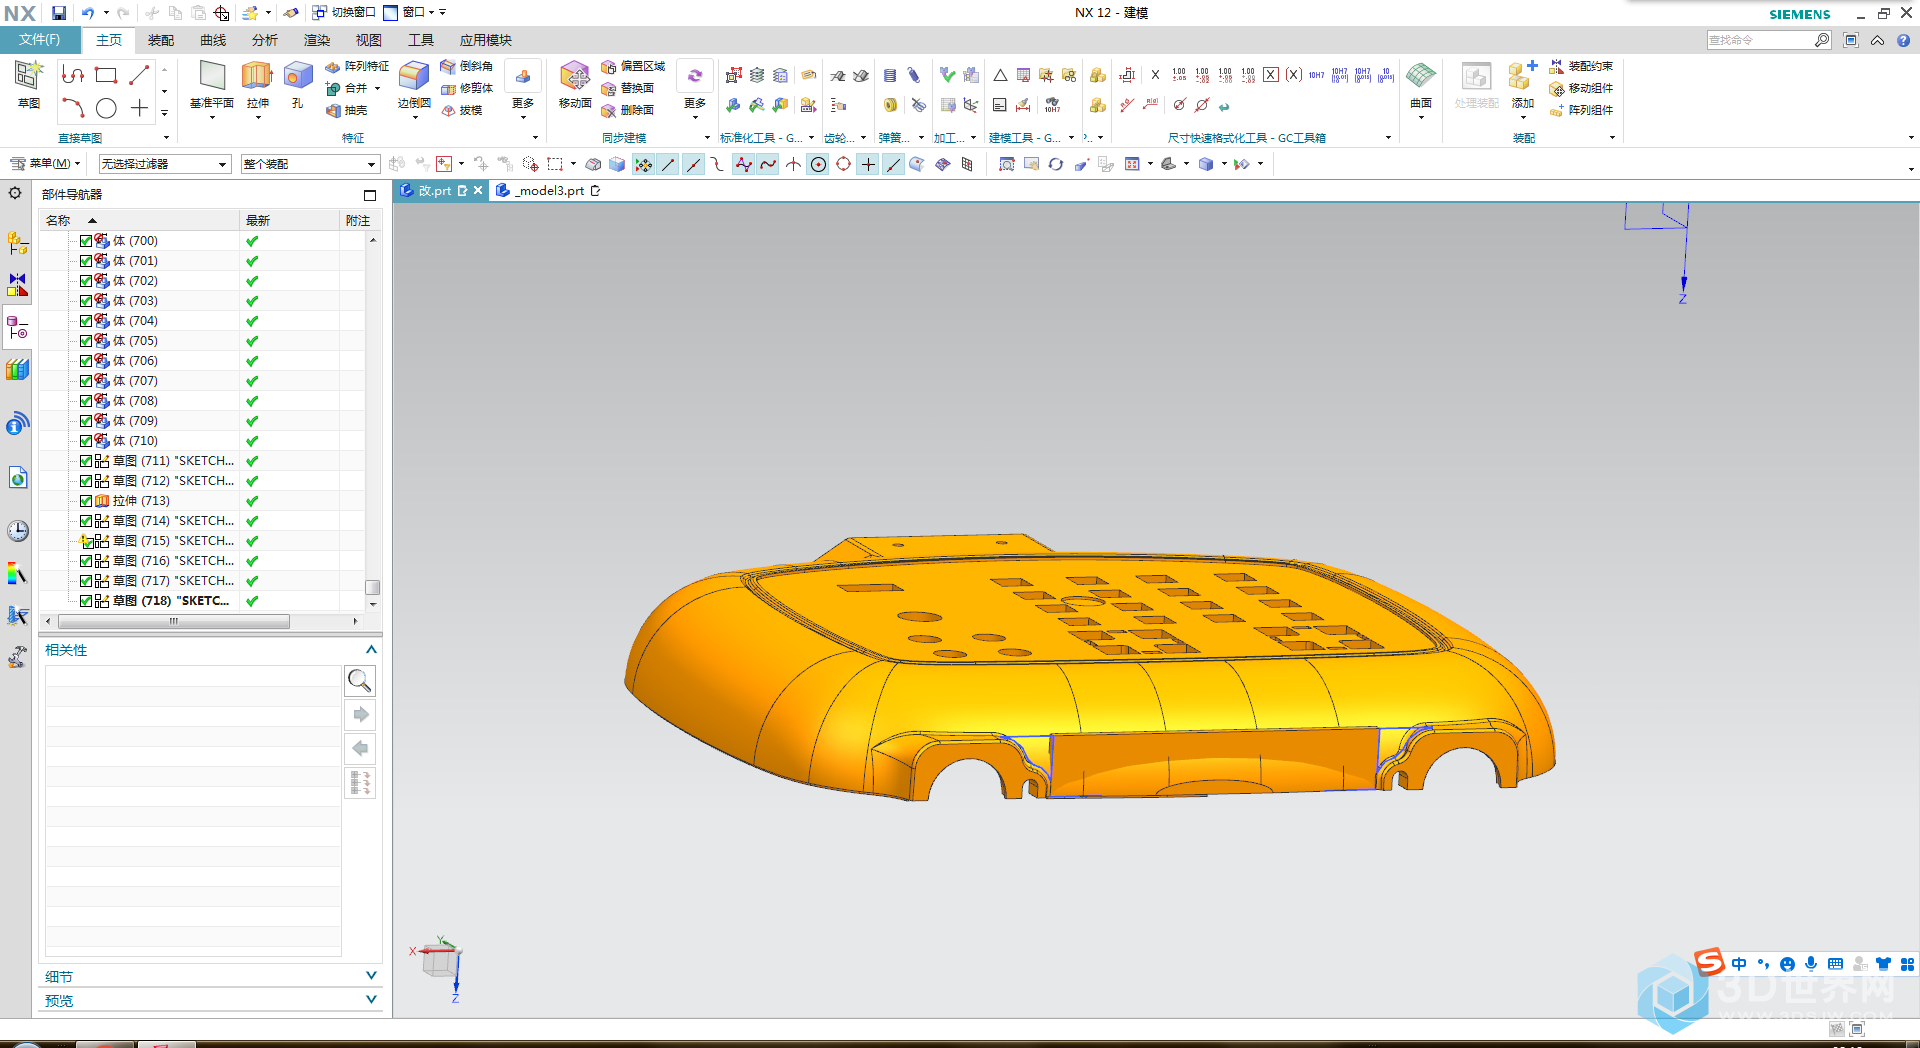Select the Profile sketch curve tool

click(x=73, y=75)
